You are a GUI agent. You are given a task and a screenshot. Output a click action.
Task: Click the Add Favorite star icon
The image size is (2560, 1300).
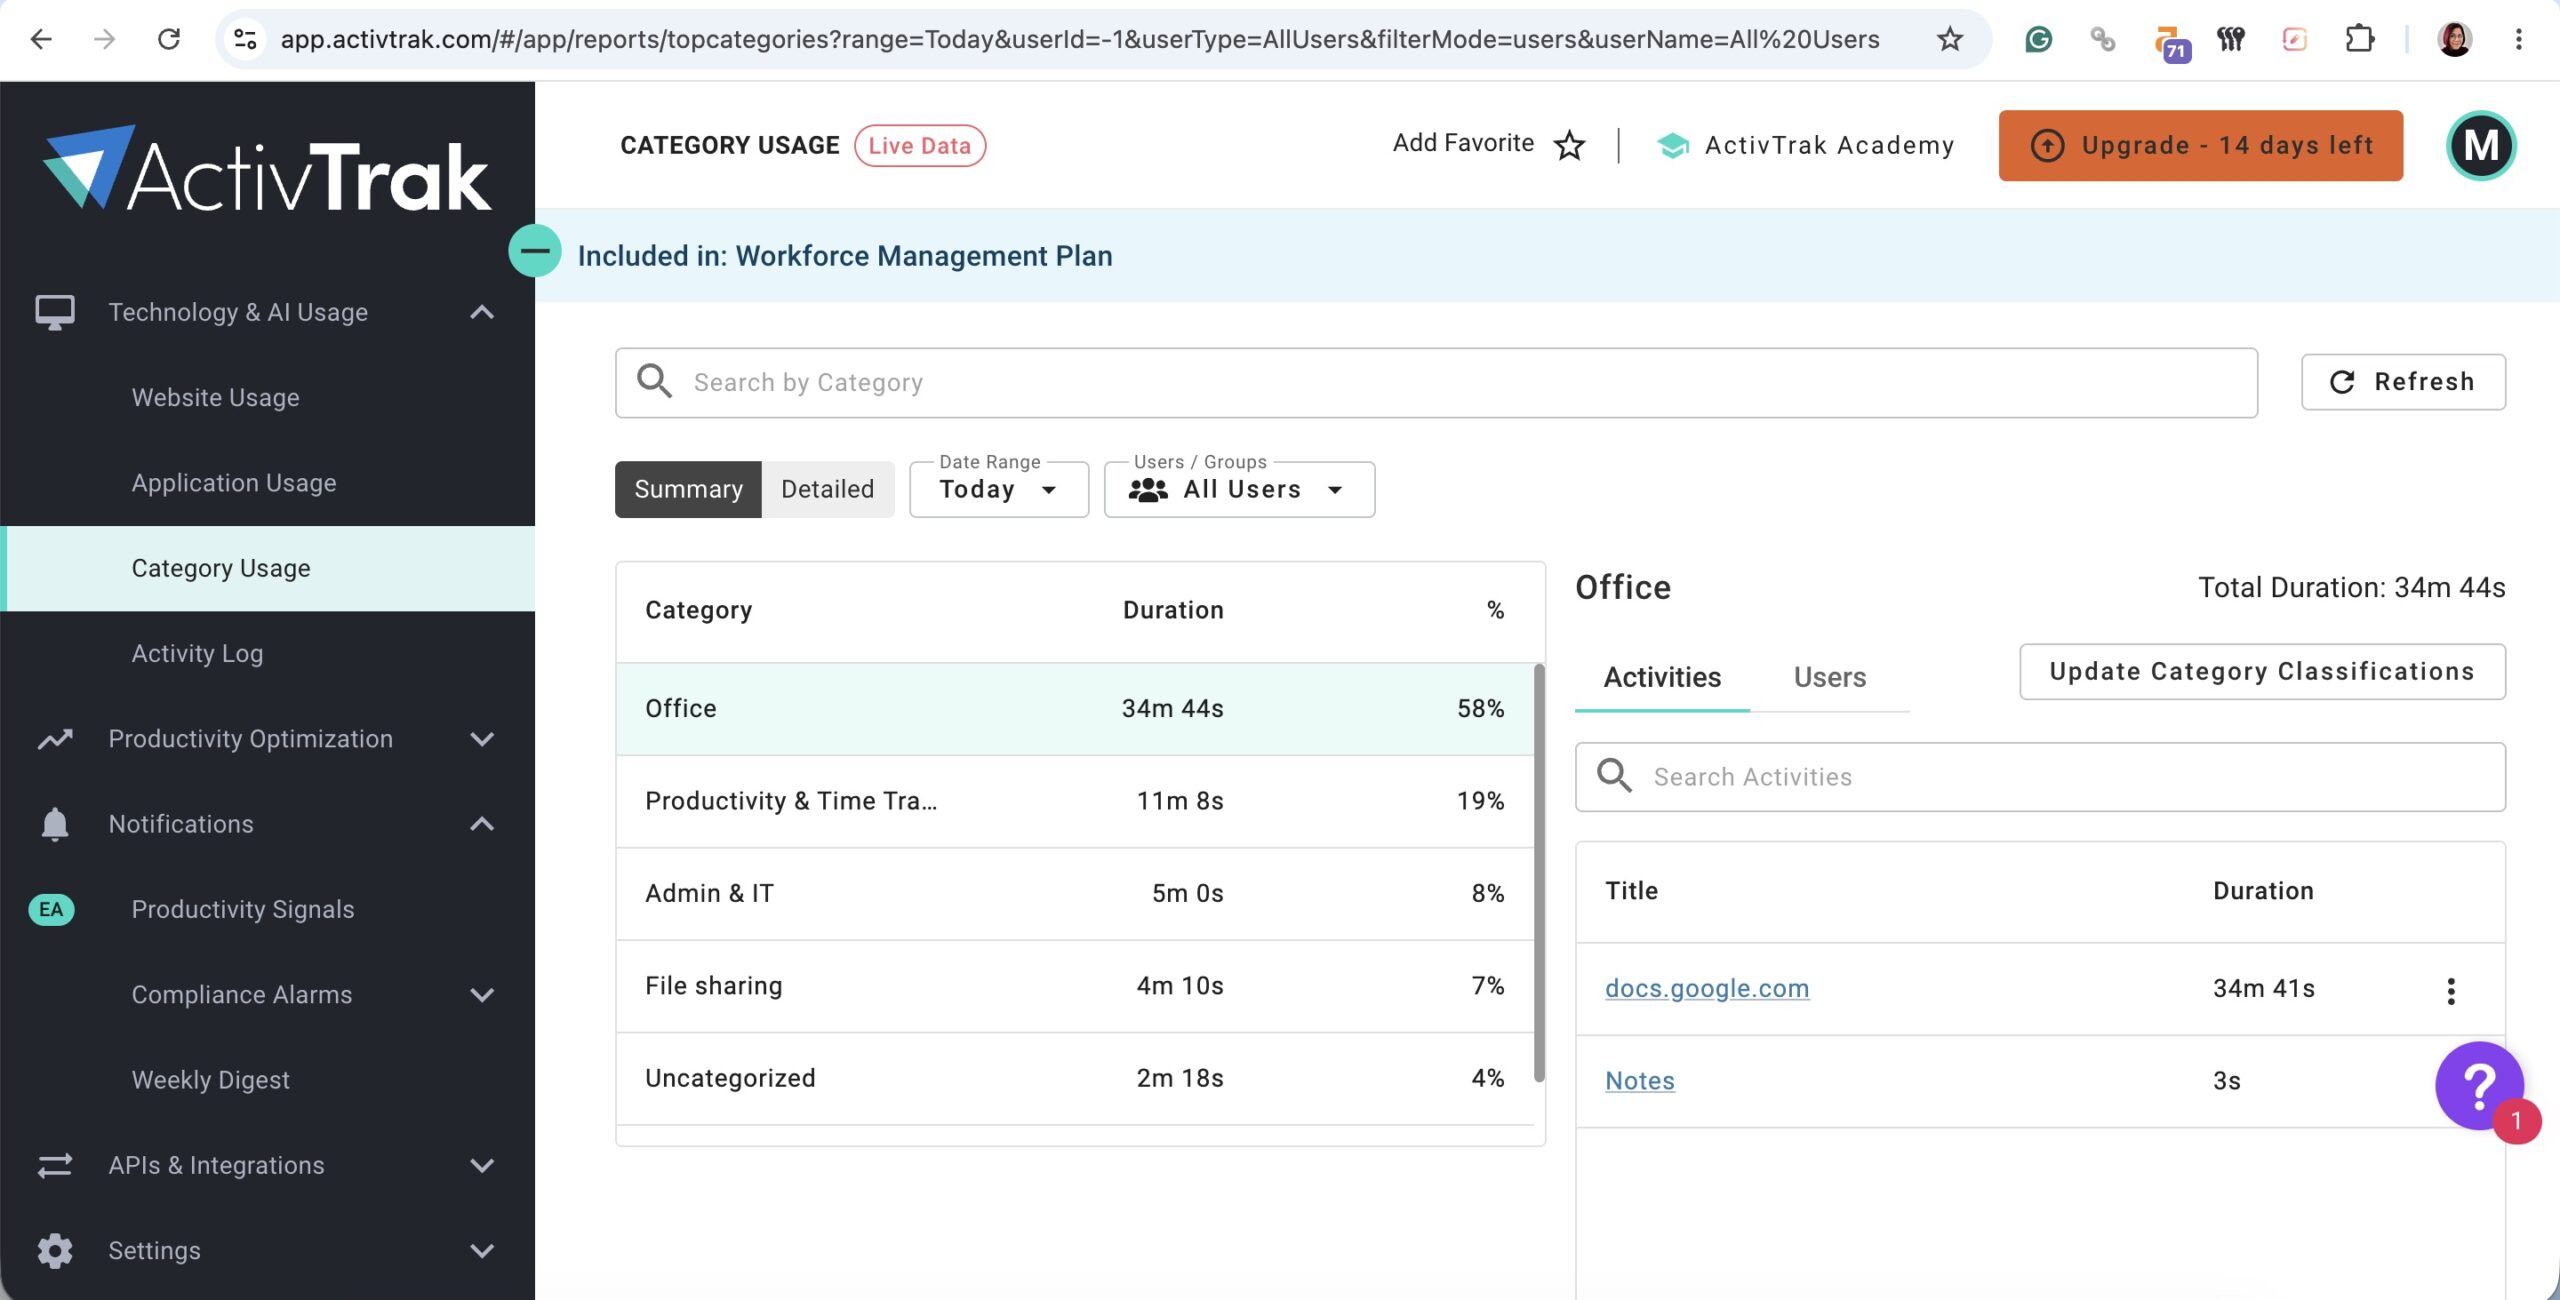1569,145
